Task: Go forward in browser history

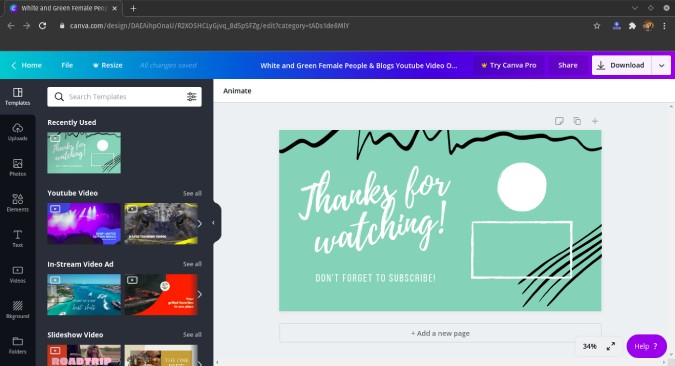Action: point(26,26)
